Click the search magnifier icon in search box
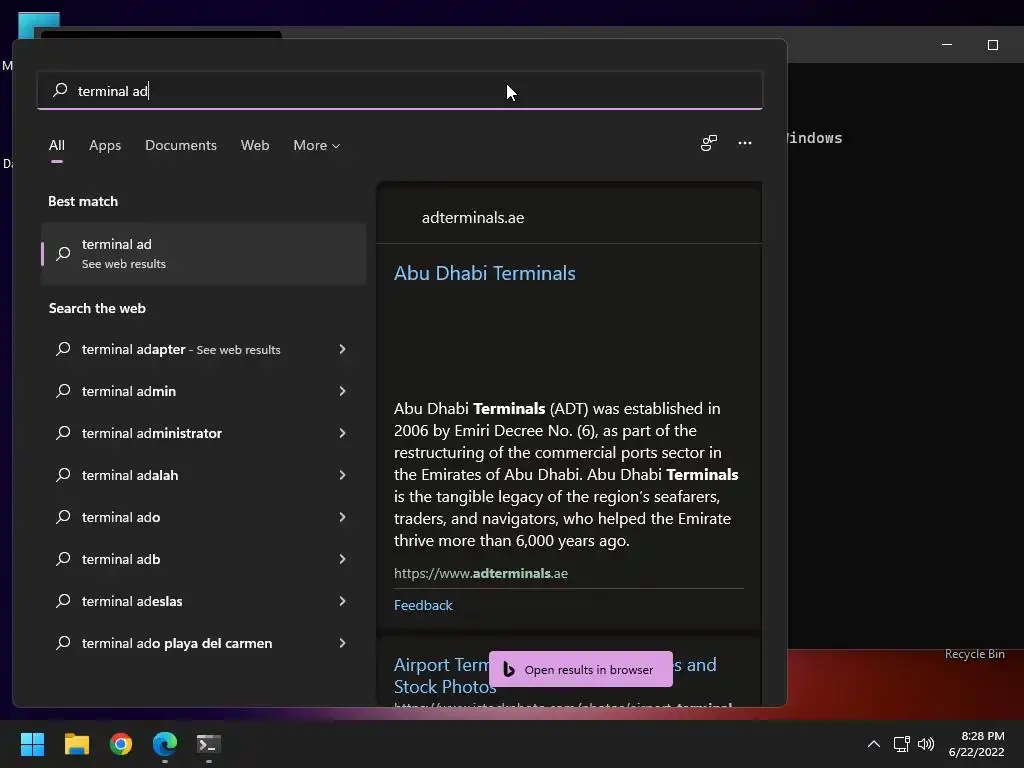The height and width of the screenshot is (768, 1024). pyautogui.click(x=60, y=90)
